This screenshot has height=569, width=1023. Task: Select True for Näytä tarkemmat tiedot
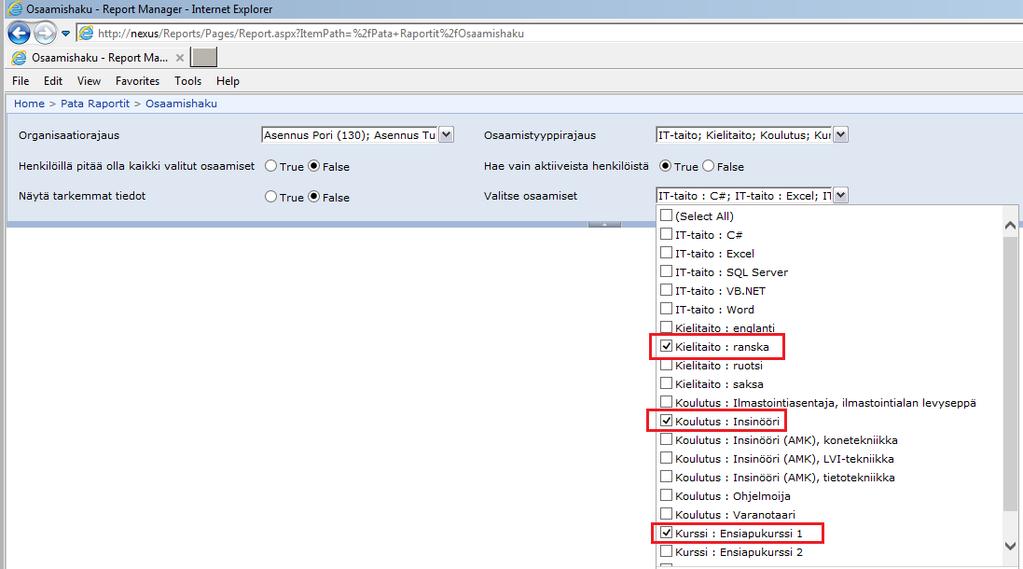coord(271,196)
